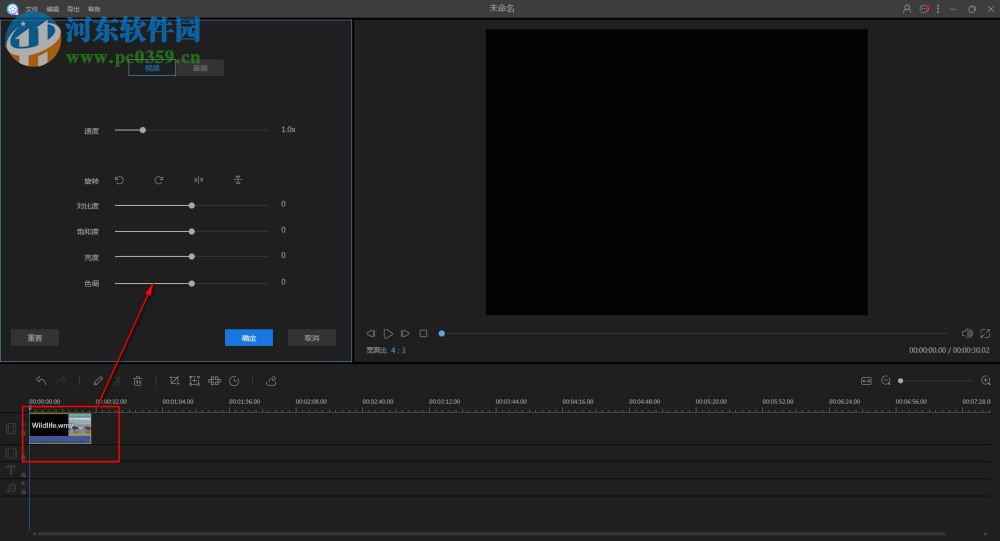Switch to the 音频 (Audio) tab

click(x=200, y=68)
